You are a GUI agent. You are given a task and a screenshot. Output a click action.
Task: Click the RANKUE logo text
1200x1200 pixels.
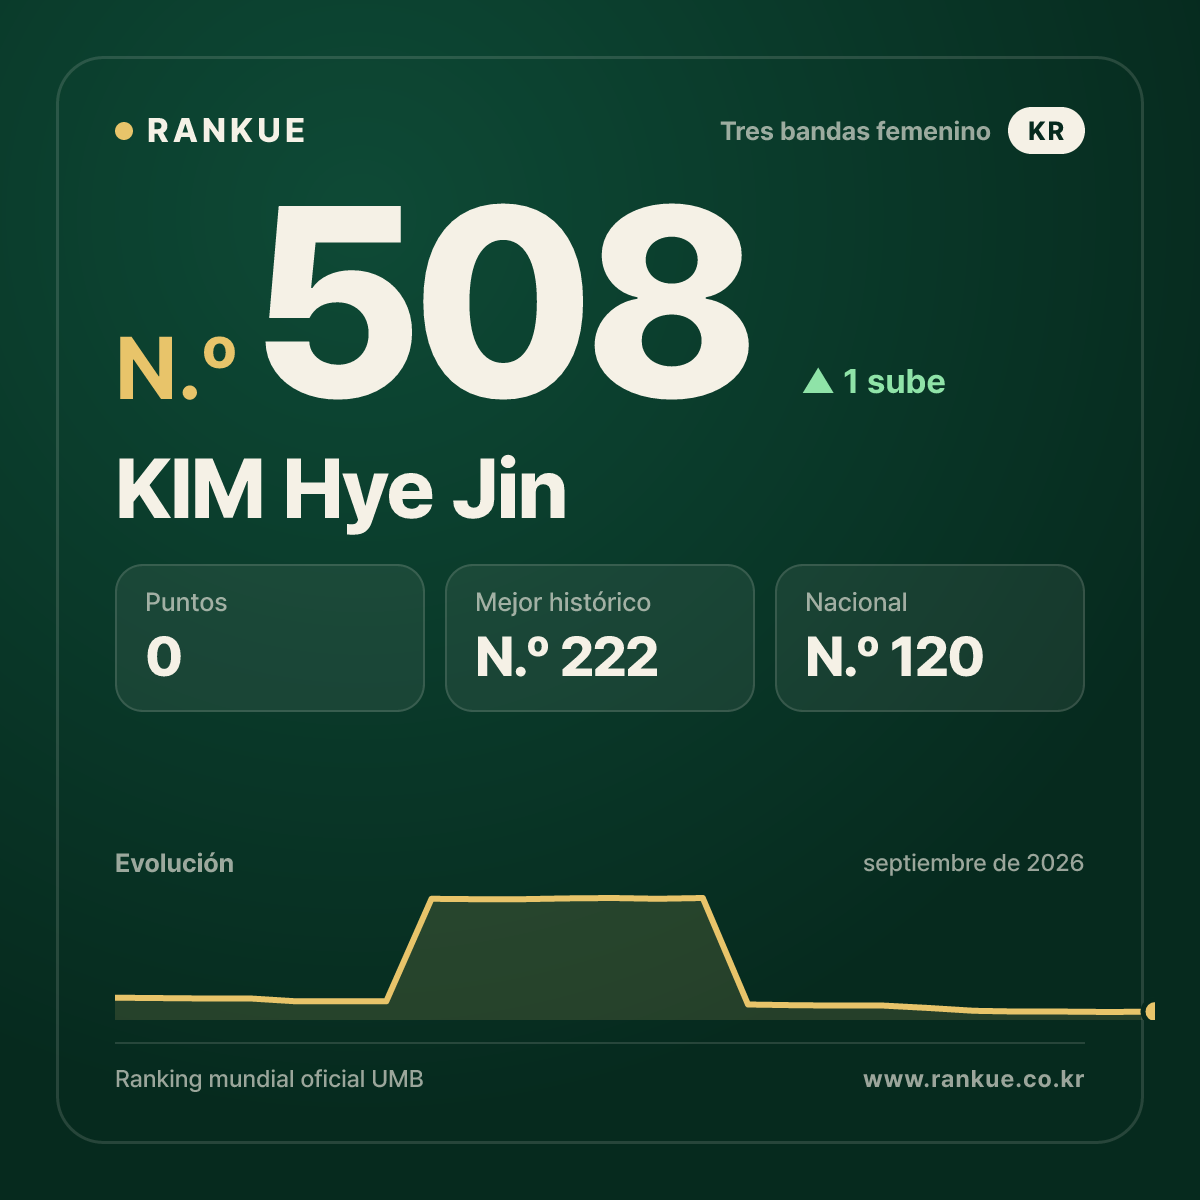click(226, 131)
